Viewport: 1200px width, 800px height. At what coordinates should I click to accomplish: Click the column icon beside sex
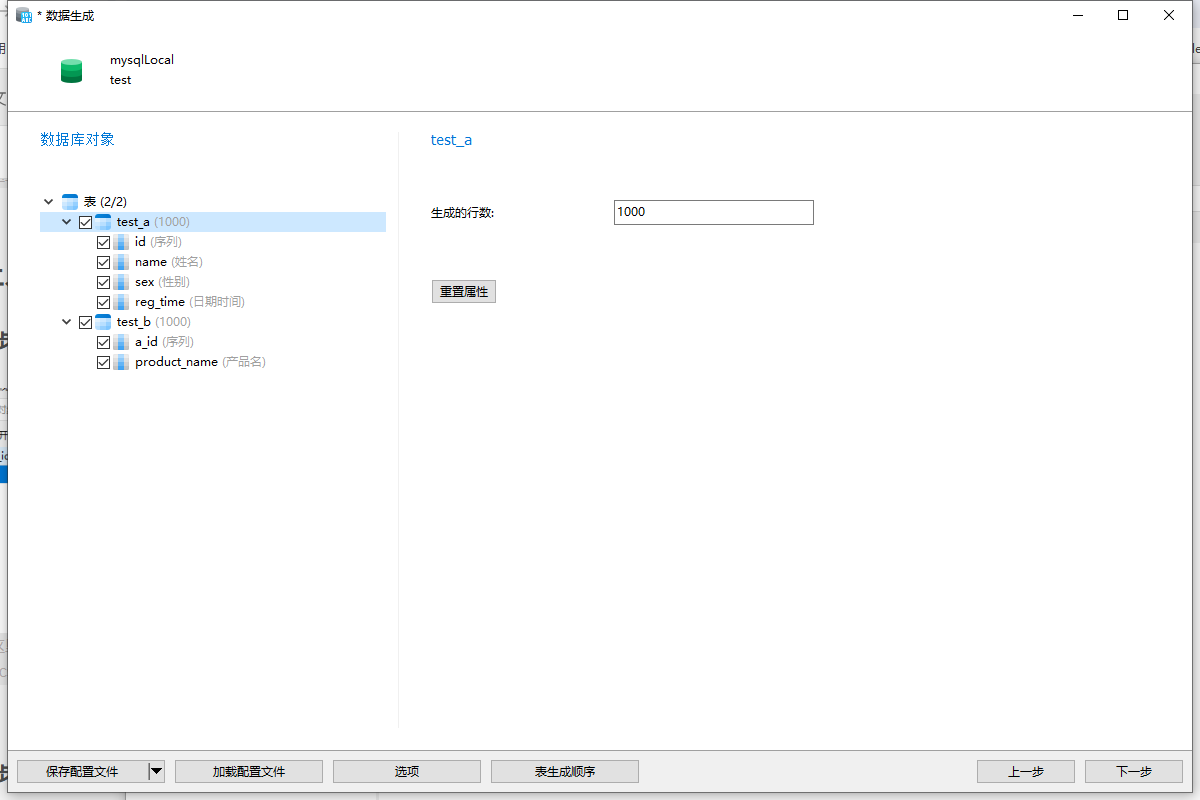[x=121, y=282]
